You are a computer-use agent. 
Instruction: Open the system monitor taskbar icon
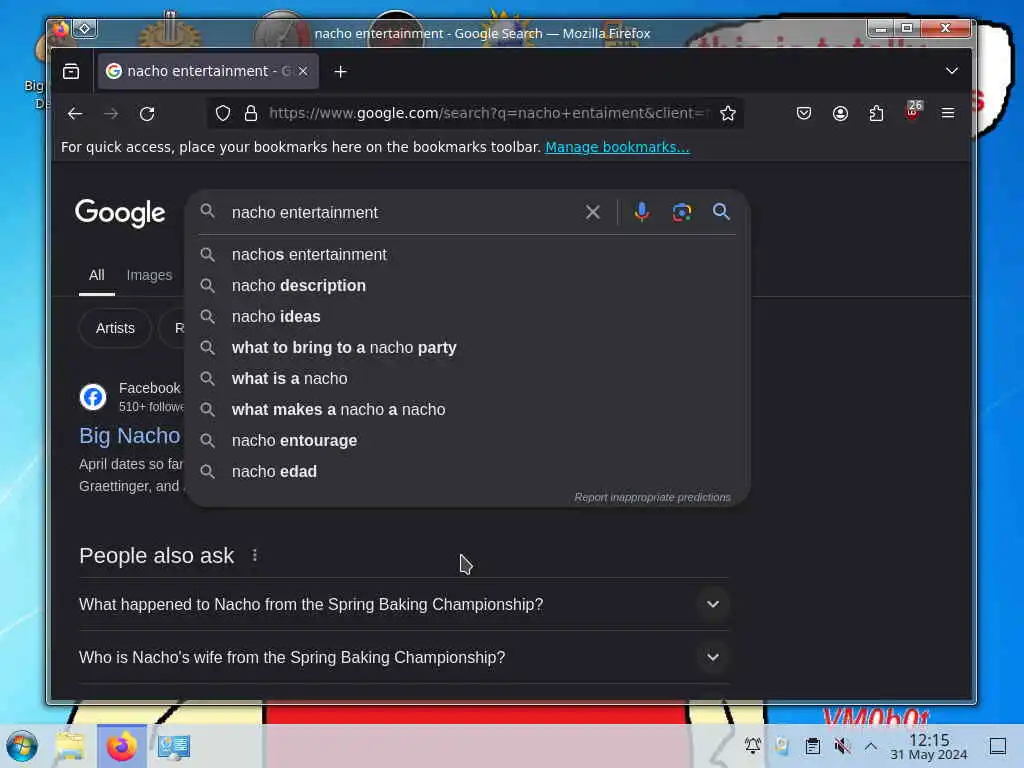tap(174, 746)
